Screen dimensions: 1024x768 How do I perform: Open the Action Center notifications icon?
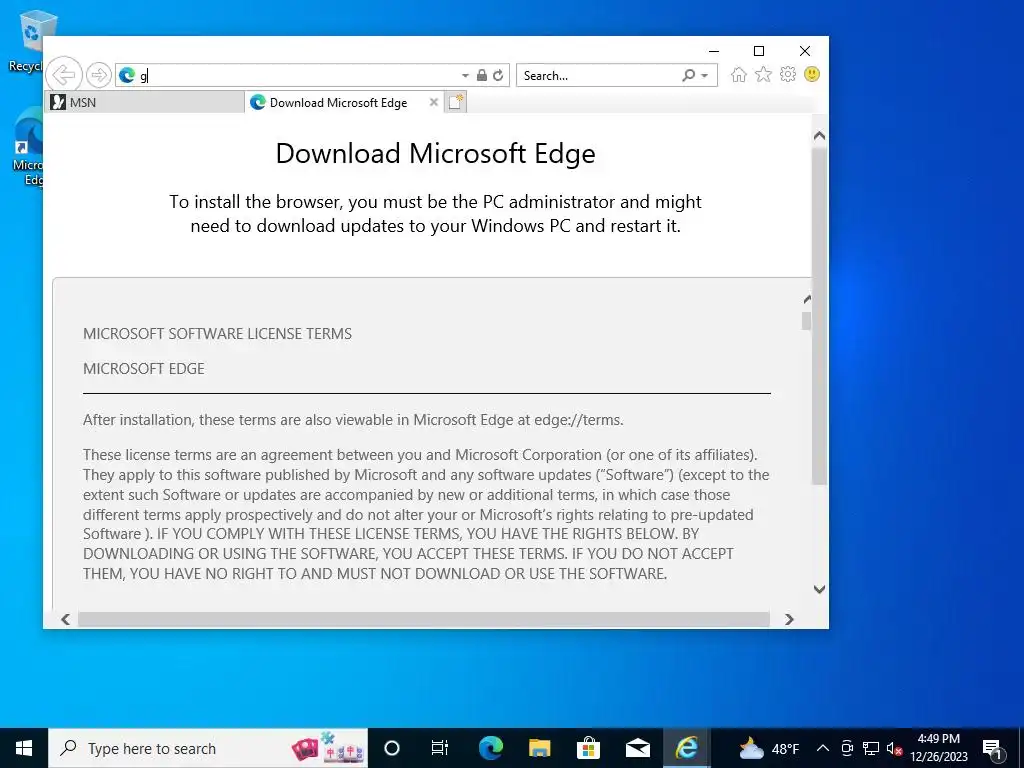[993, 748]
